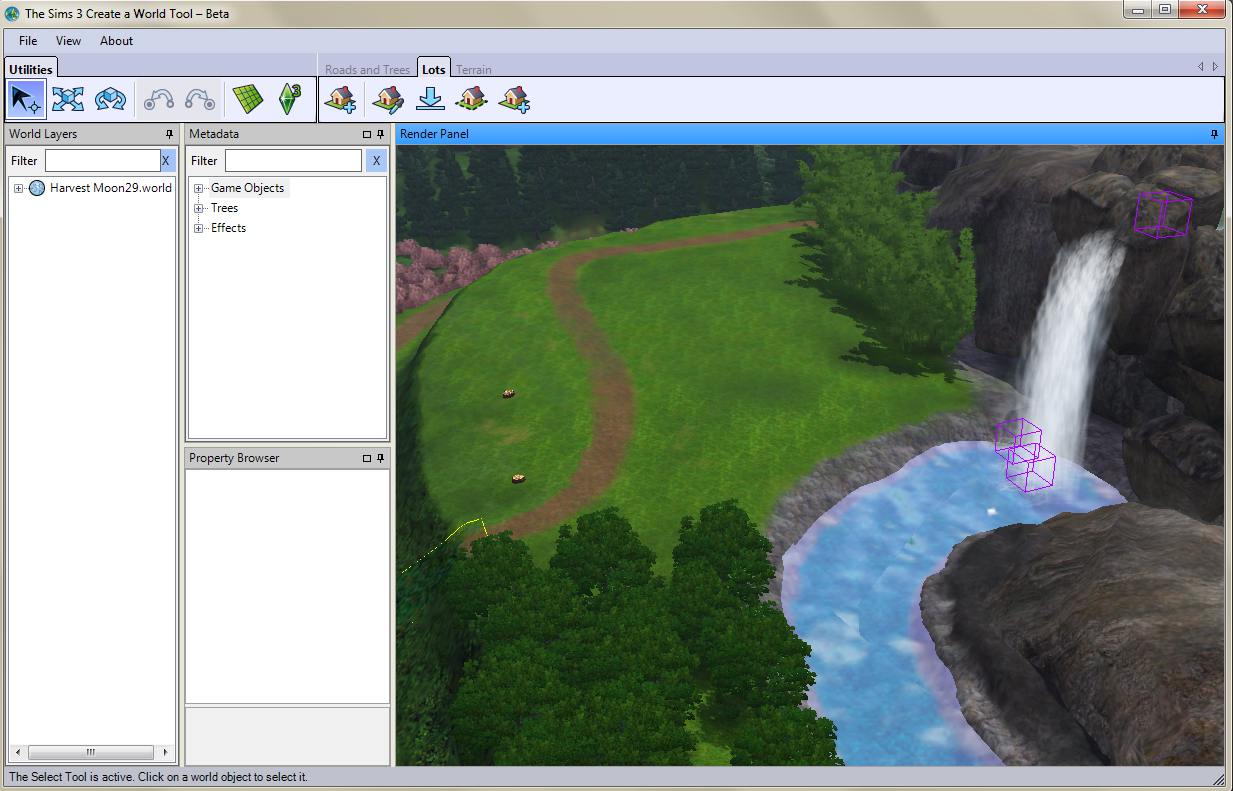Viewport: 1233px width, 791px height.
Task: Open the About menu
Action: coord(116,41)
